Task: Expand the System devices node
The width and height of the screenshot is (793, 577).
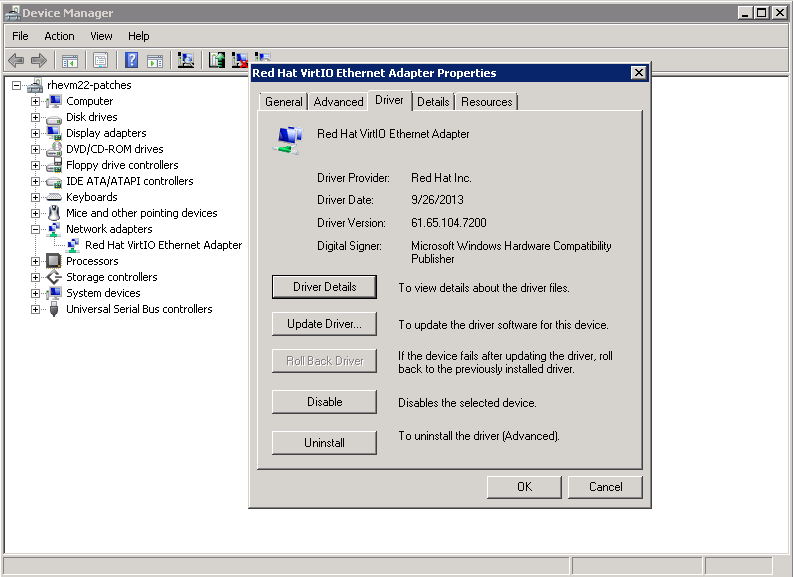Action: (35, 293)
